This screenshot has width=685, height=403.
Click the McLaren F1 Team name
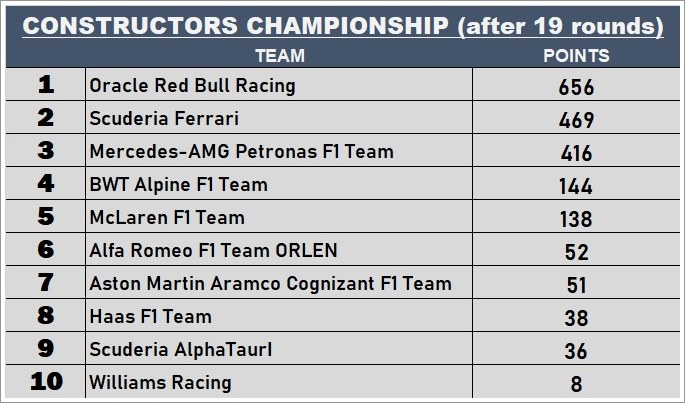[166, 218]
